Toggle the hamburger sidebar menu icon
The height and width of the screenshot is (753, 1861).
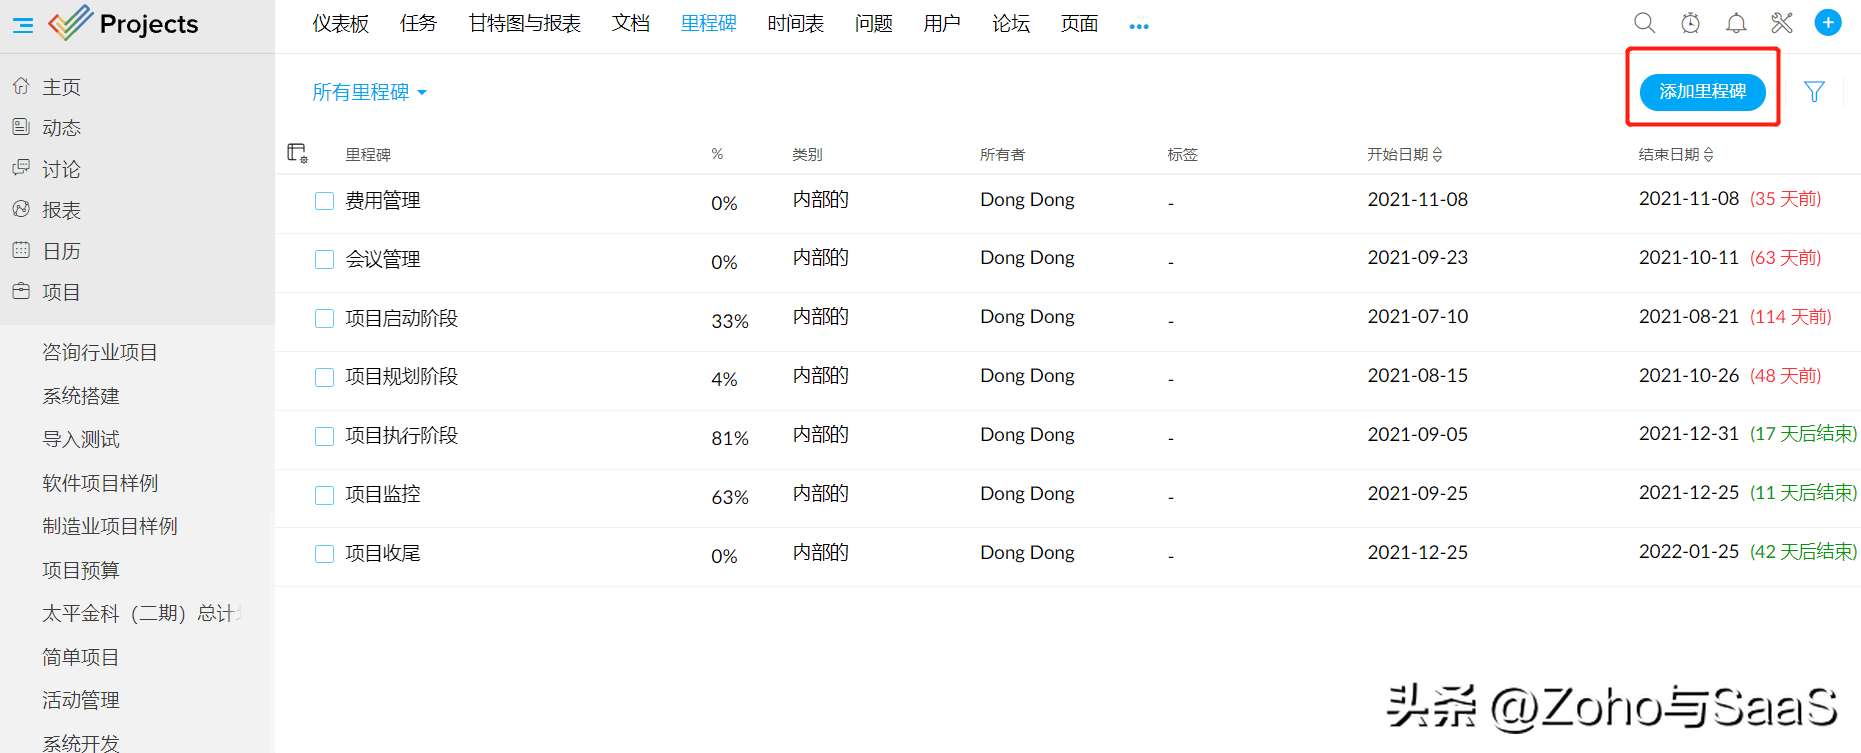point(23,25)
